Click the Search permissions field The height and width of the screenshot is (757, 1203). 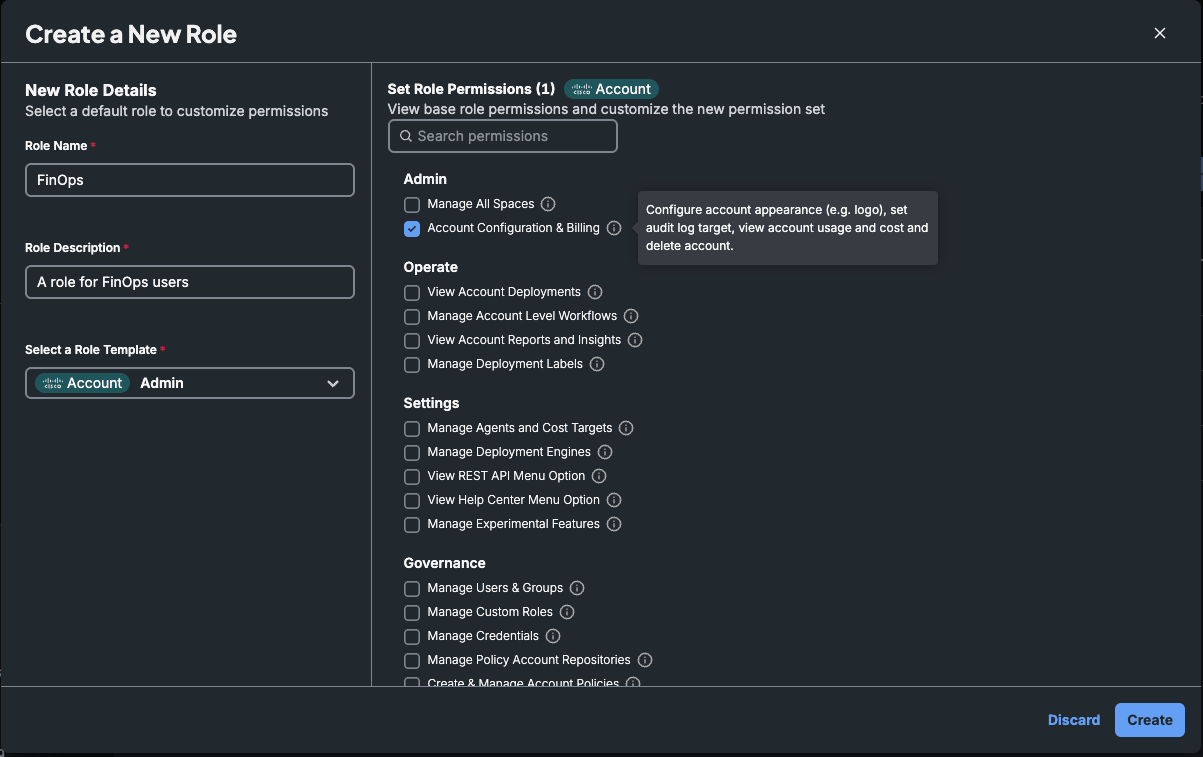point(503,136)
